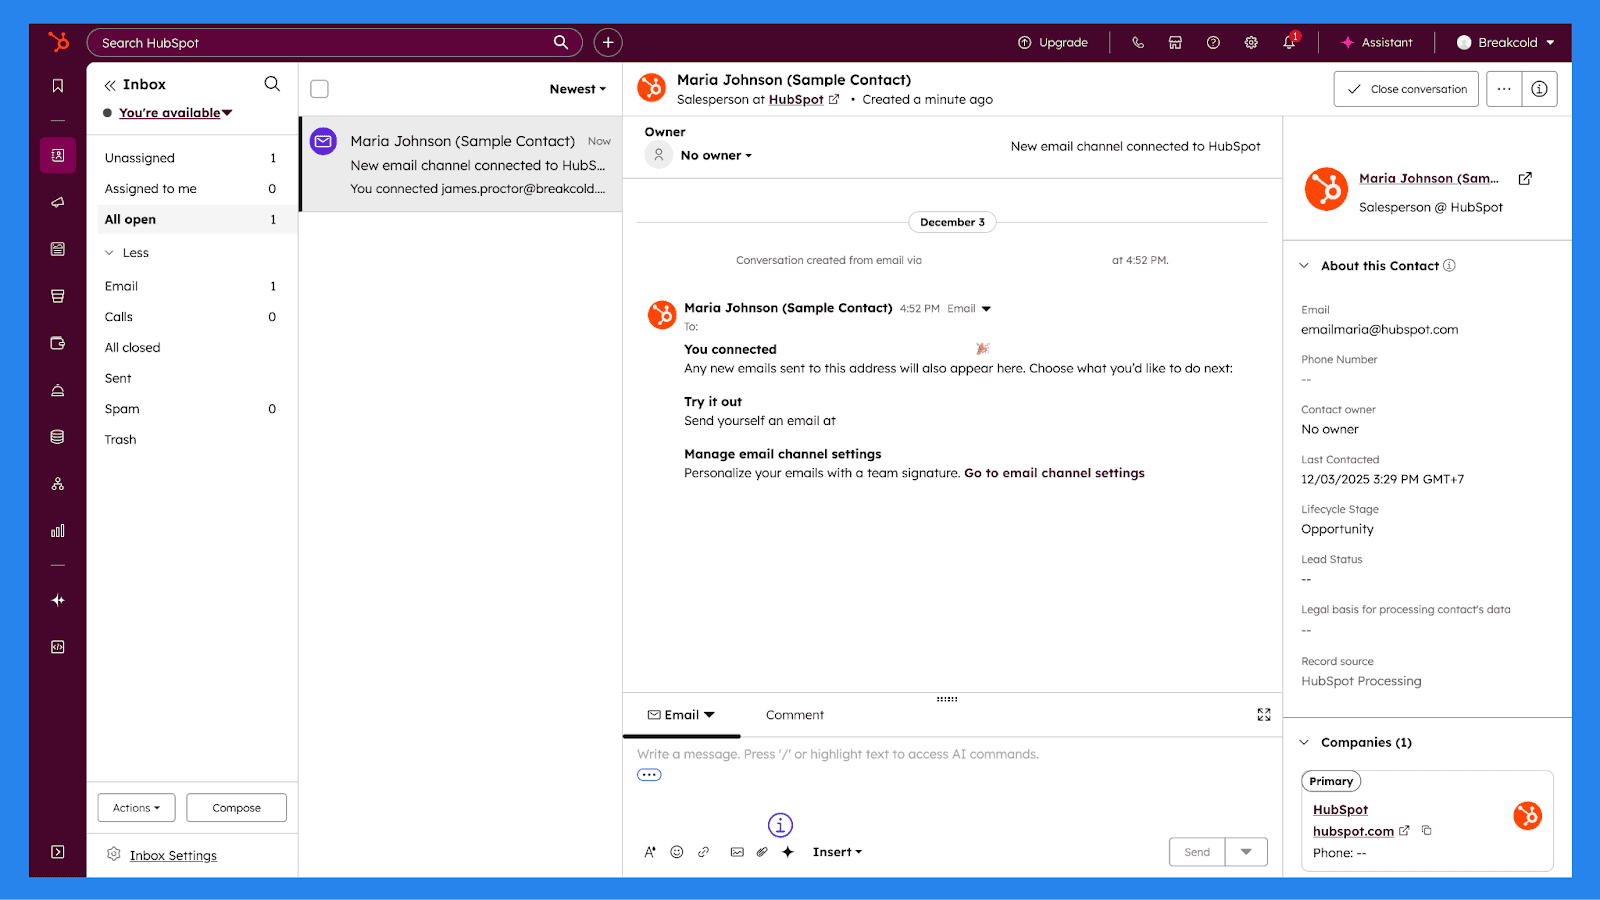The height and width of the screenshot is (900, 1600).
Task: Open the Go to email channel settings link
Action: [1054, 472]
